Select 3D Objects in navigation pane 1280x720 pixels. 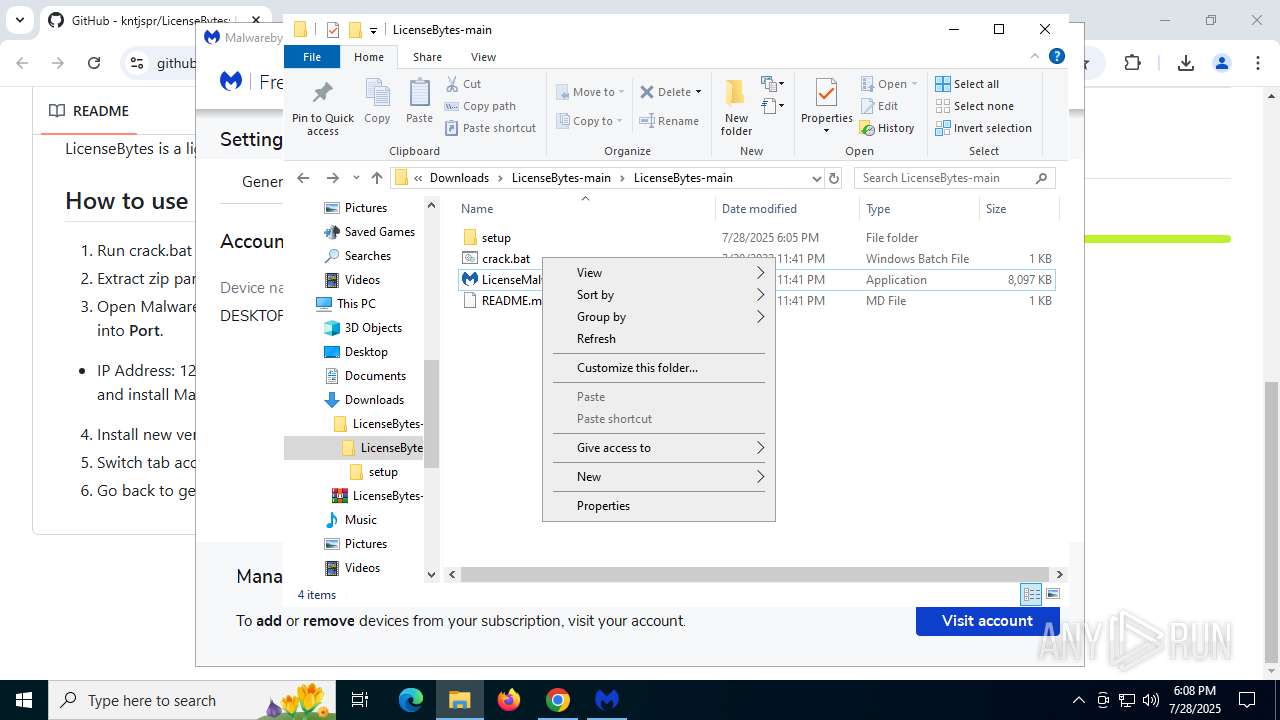click(373, 328)
